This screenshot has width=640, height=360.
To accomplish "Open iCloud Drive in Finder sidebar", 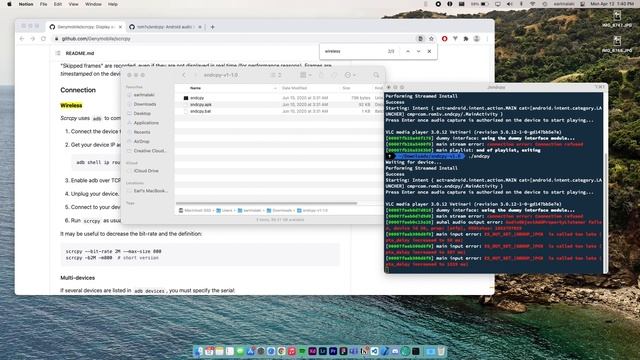I will [146, 171].
